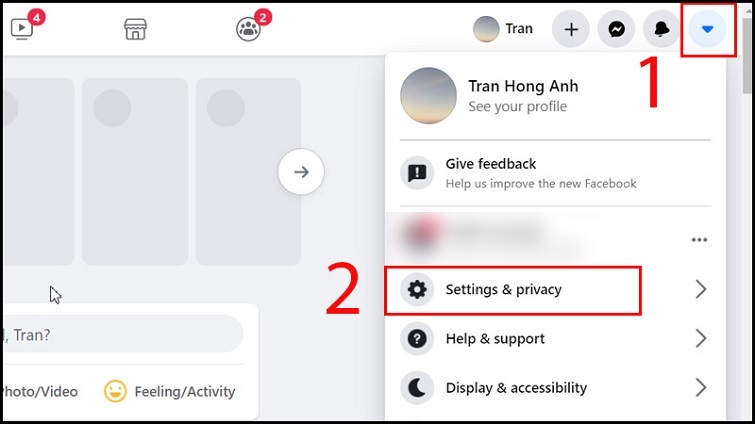755x424 pixels.
Task: Expand the Display & accessibility chevron
Action: [701, 387]
